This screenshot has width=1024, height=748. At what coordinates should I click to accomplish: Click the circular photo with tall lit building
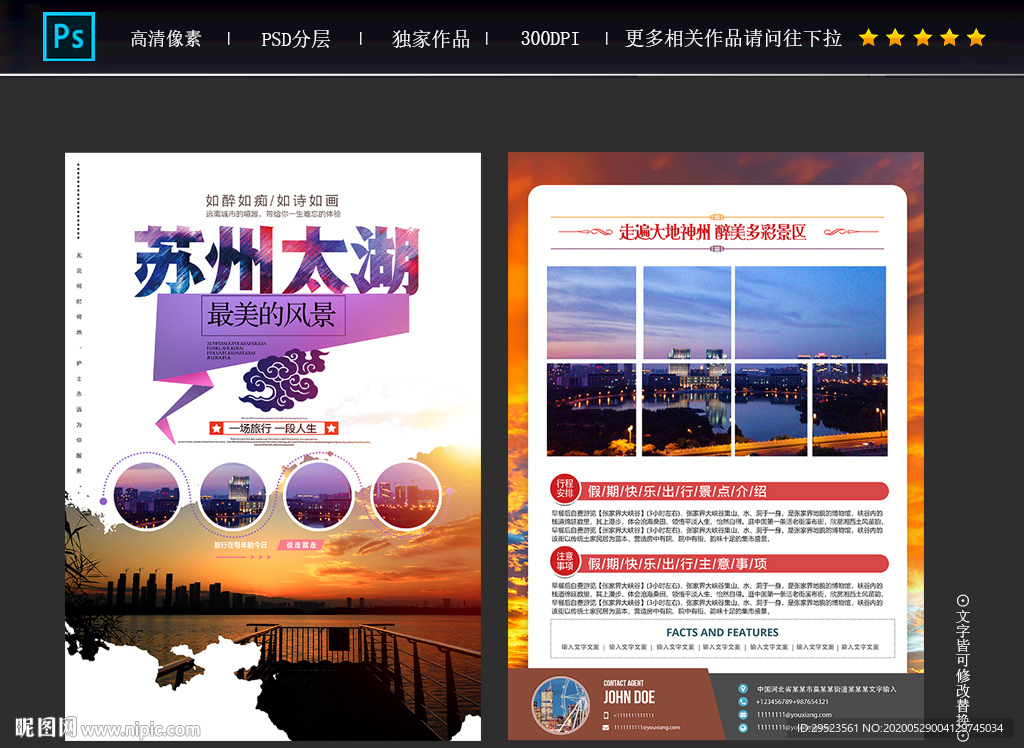(x=233, y=495)
